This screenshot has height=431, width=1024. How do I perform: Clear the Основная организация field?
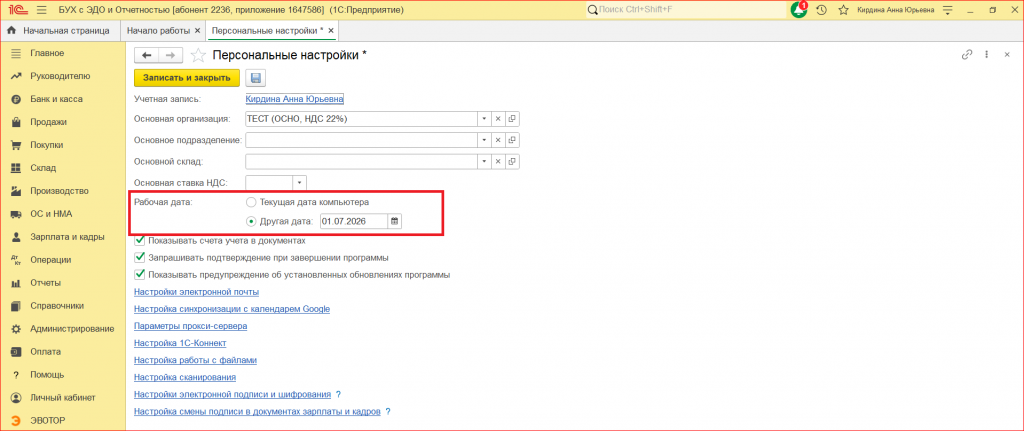[x=498, y=120]
